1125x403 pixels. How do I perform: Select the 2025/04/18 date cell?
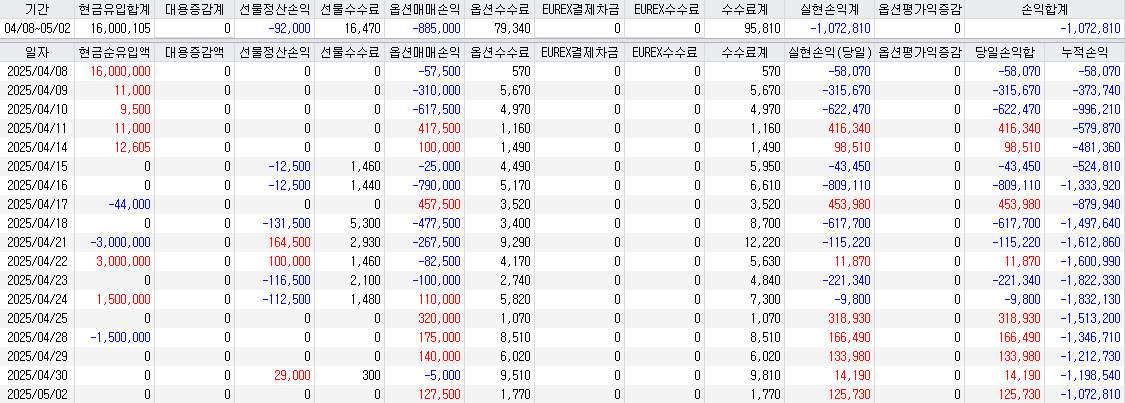point(36,224)
